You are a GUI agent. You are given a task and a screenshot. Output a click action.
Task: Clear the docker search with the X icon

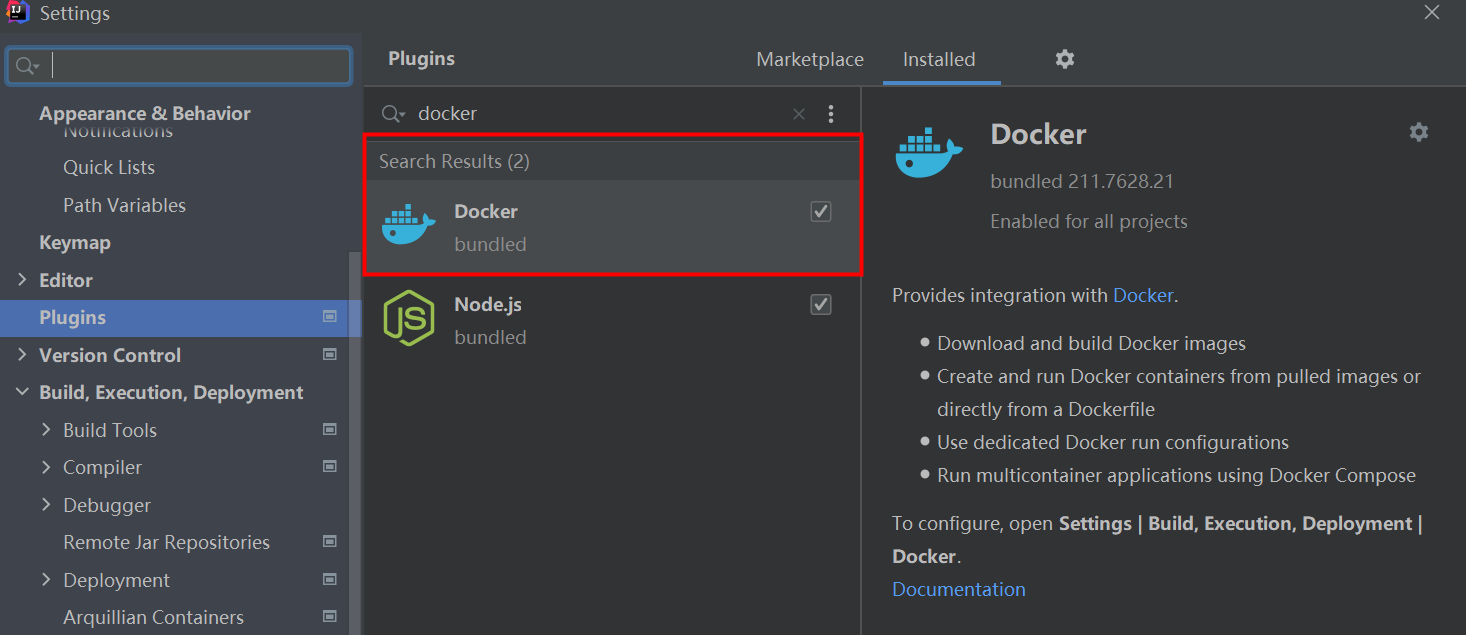coord(798,113)
